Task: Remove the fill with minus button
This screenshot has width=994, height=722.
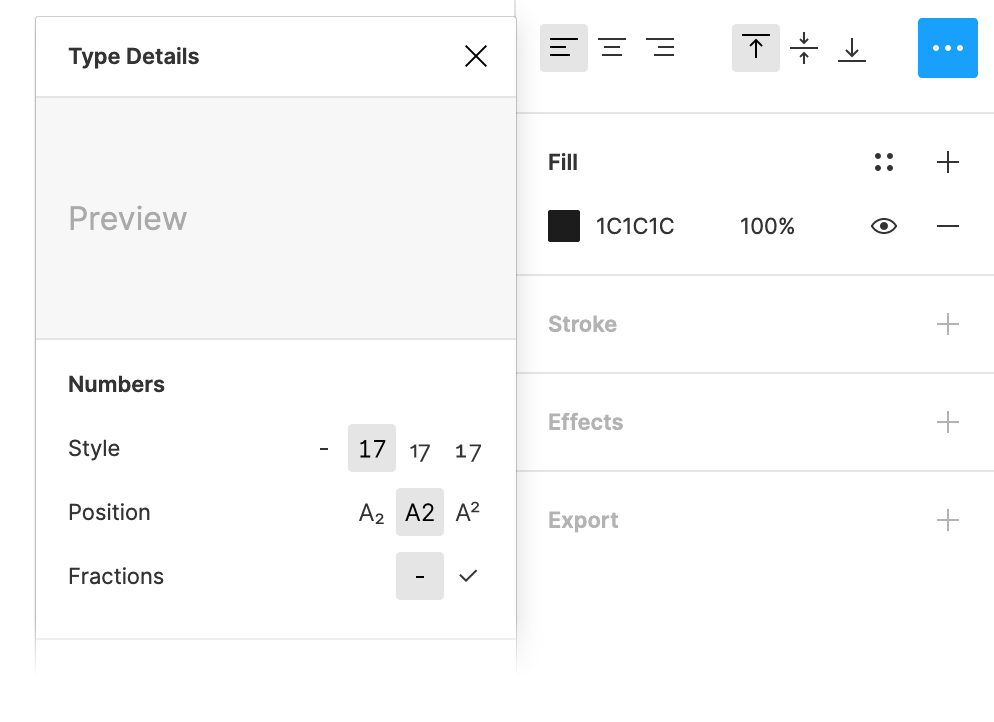Action: point(948,227)
